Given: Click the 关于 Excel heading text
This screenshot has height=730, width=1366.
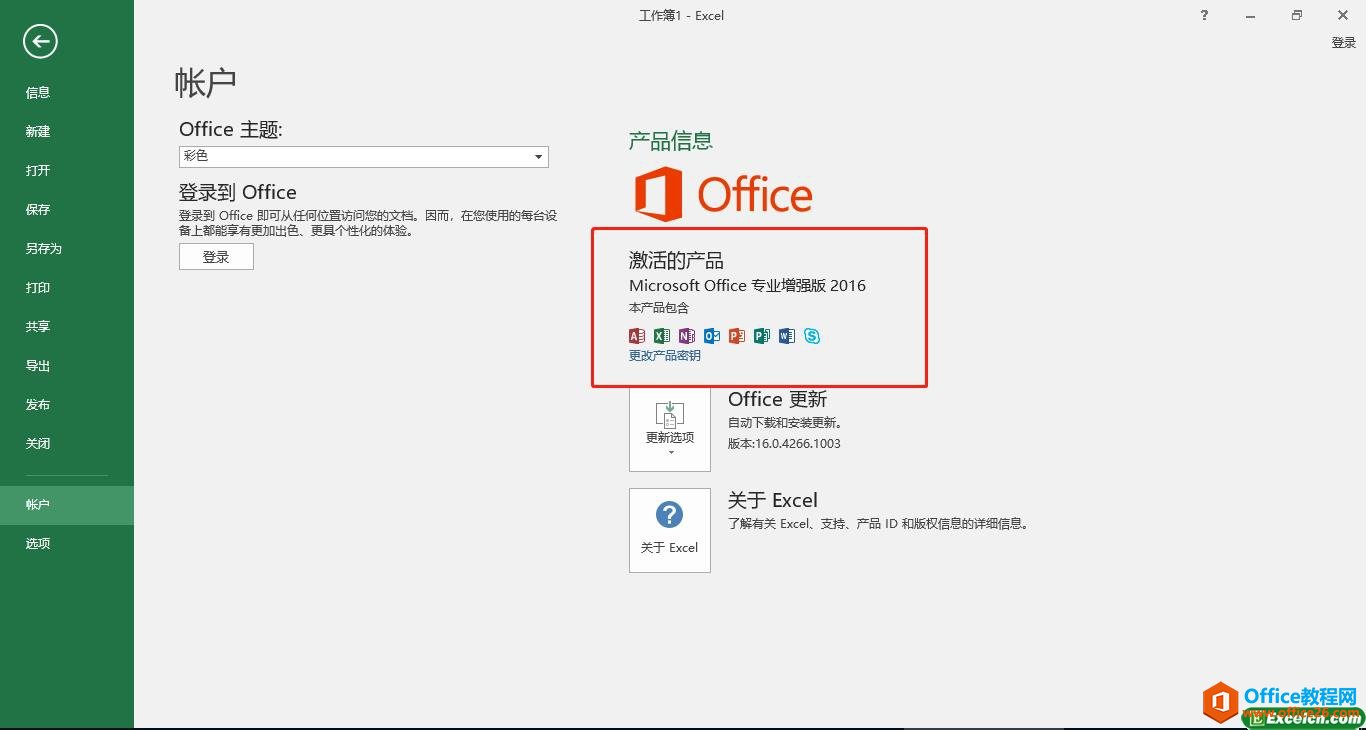Looking at the screenshot, I should 773,500.
